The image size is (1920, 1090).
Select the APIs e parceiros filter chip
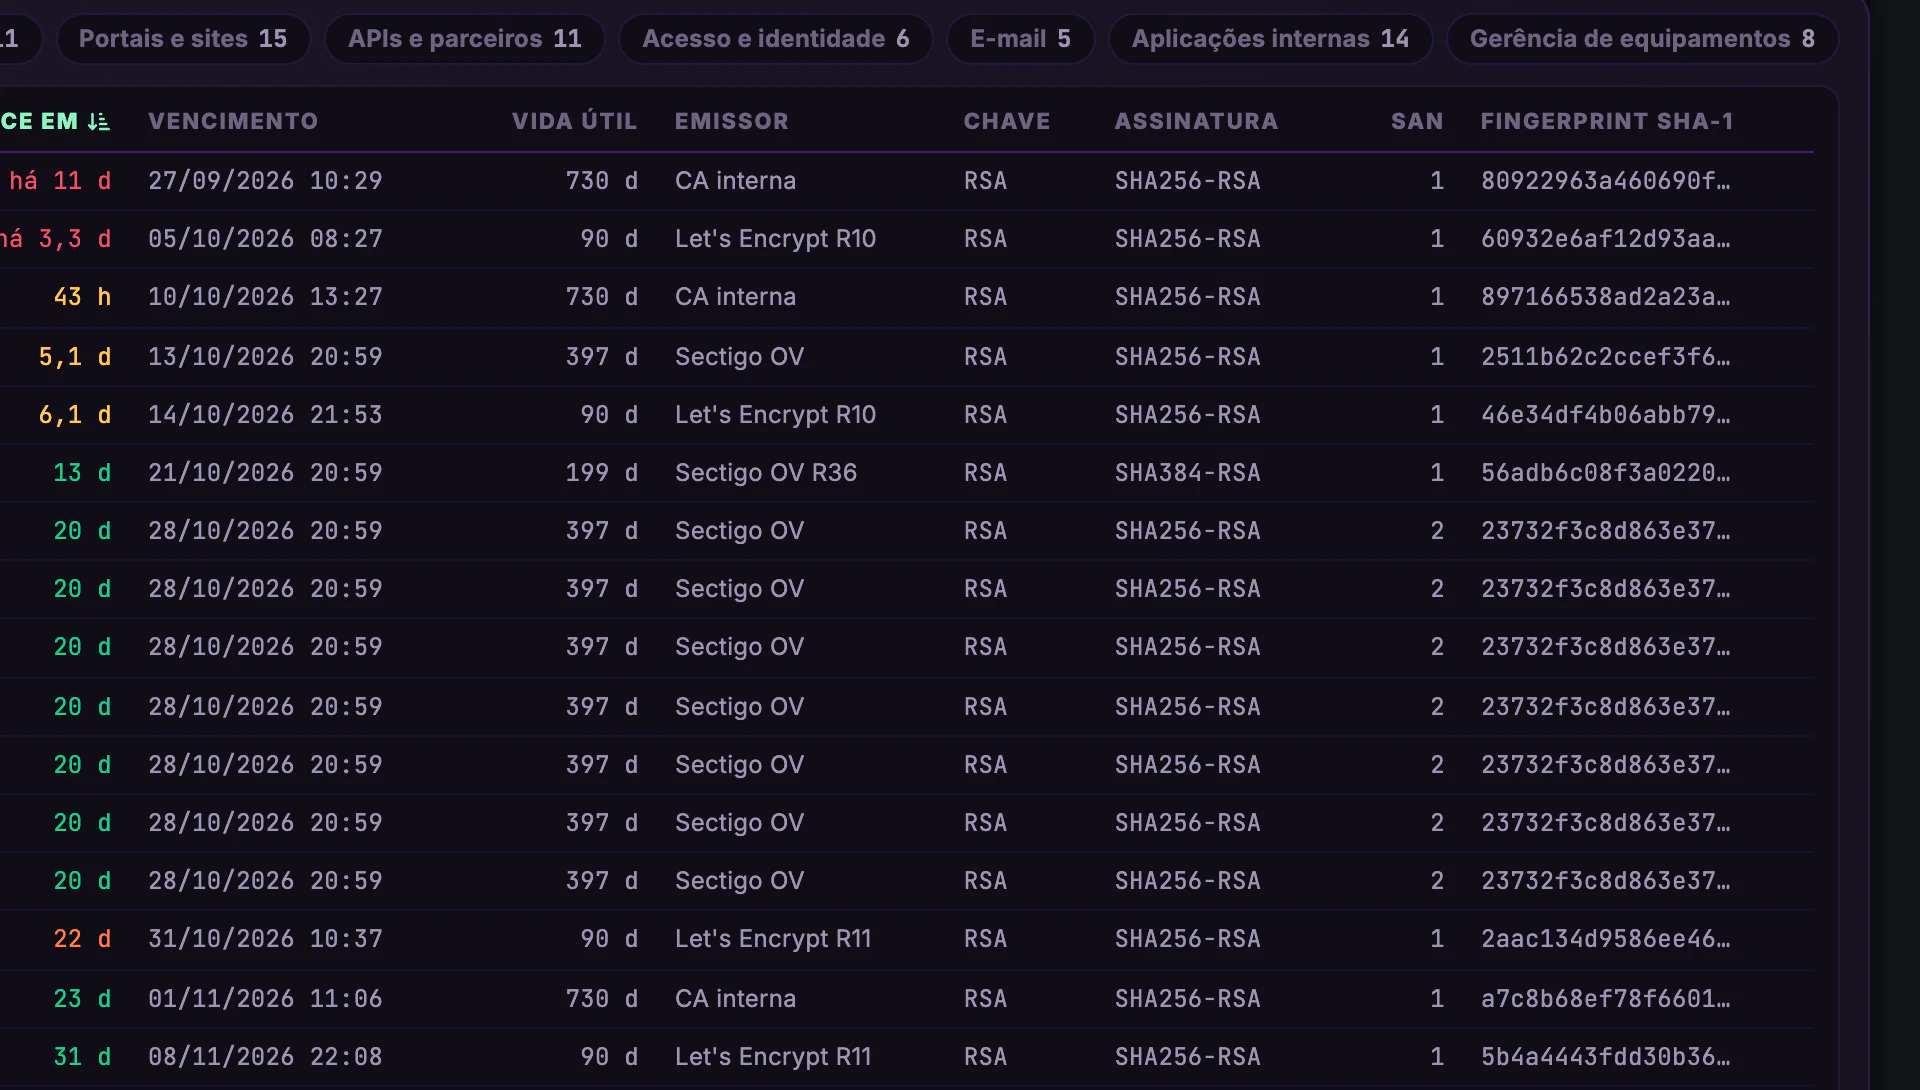[465, 39]
